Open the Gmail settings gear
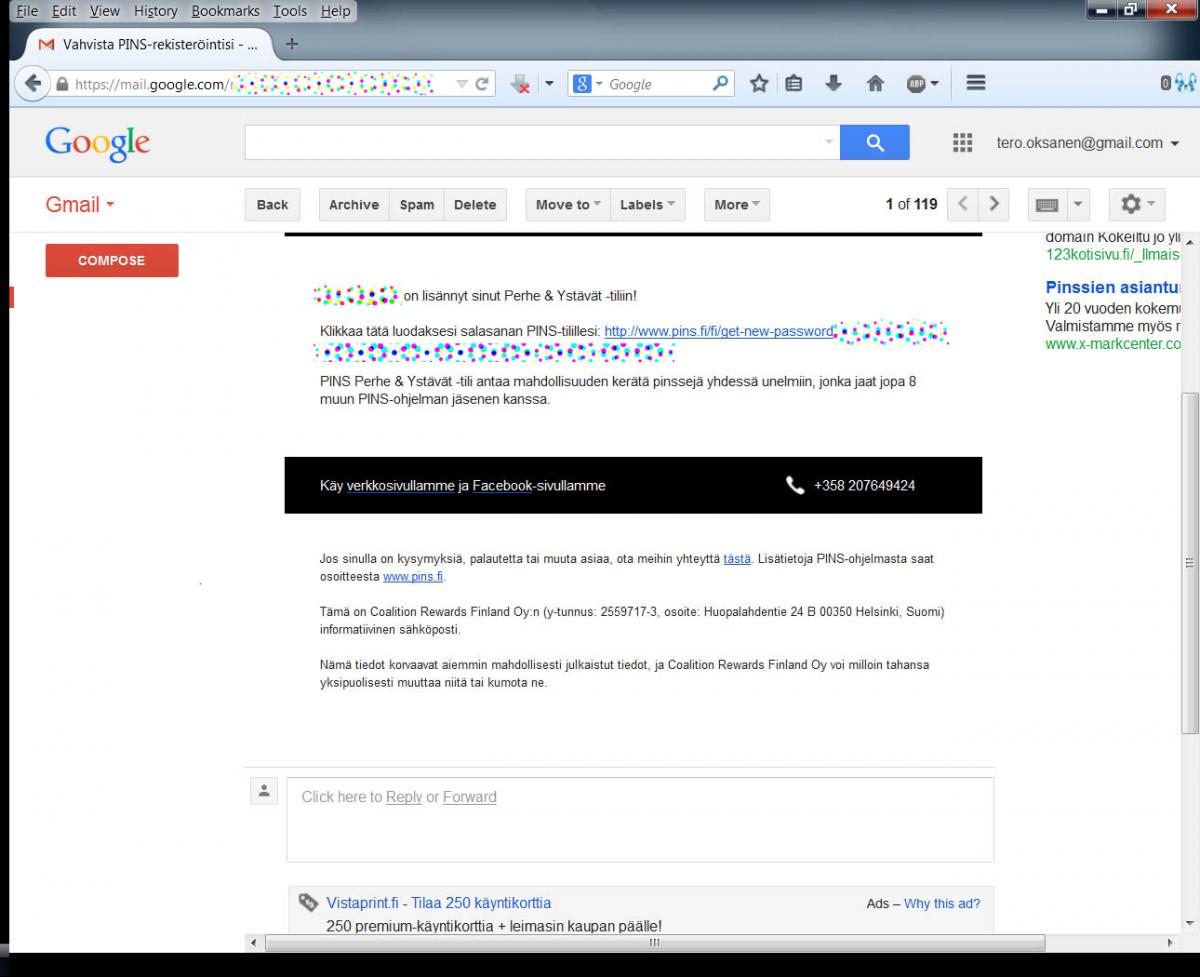This screenshot has height=977, width=1200. [x=1137, y=204]
